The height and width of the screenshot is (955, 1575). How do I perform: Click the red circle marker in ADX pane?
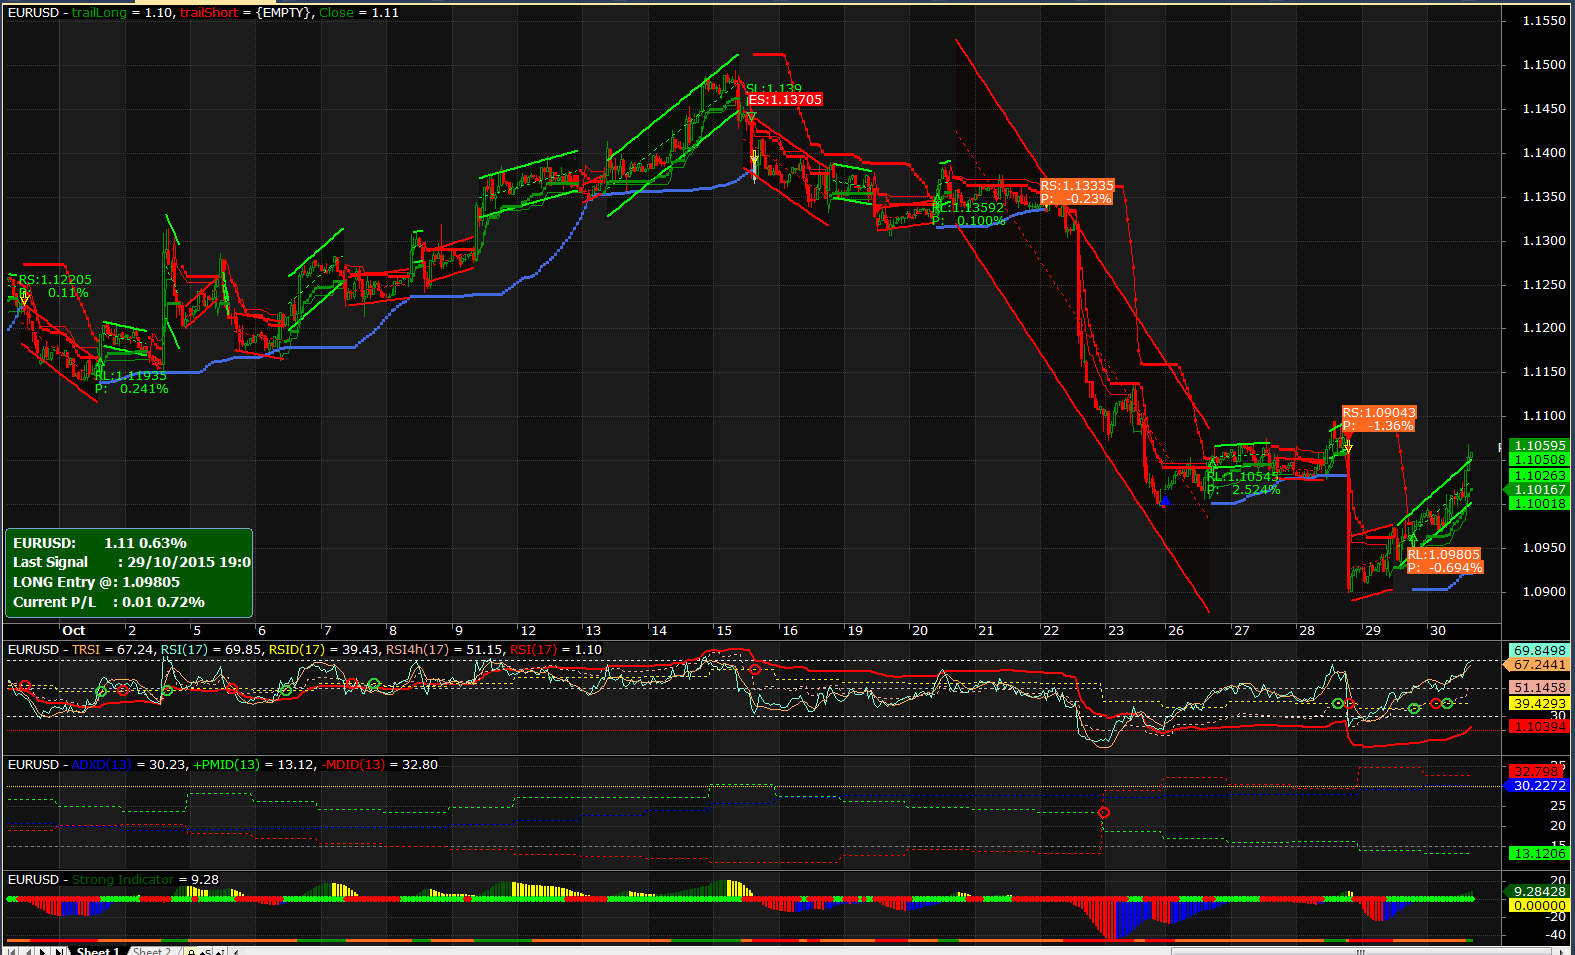pyautogui.click(x=1104, y=813)
